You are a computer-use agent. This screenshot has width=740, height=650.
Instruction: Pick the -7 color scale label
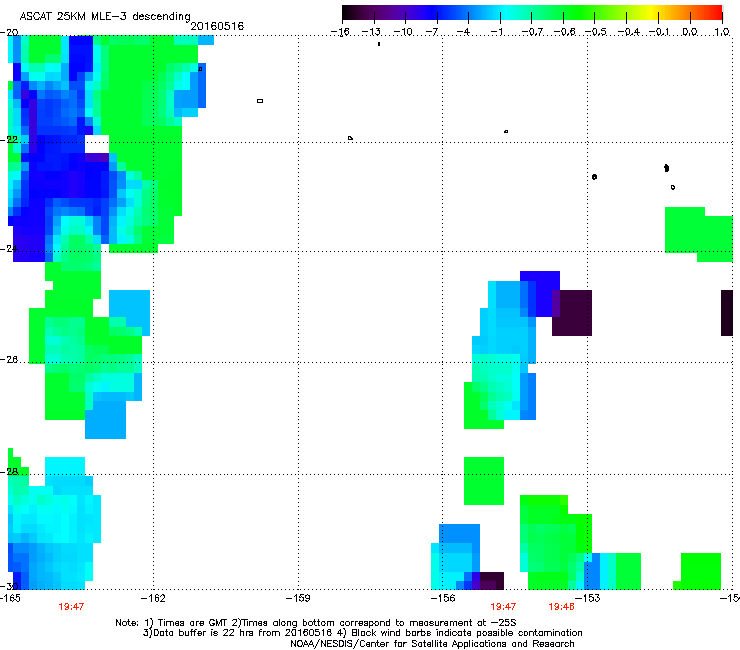(432, 32)
